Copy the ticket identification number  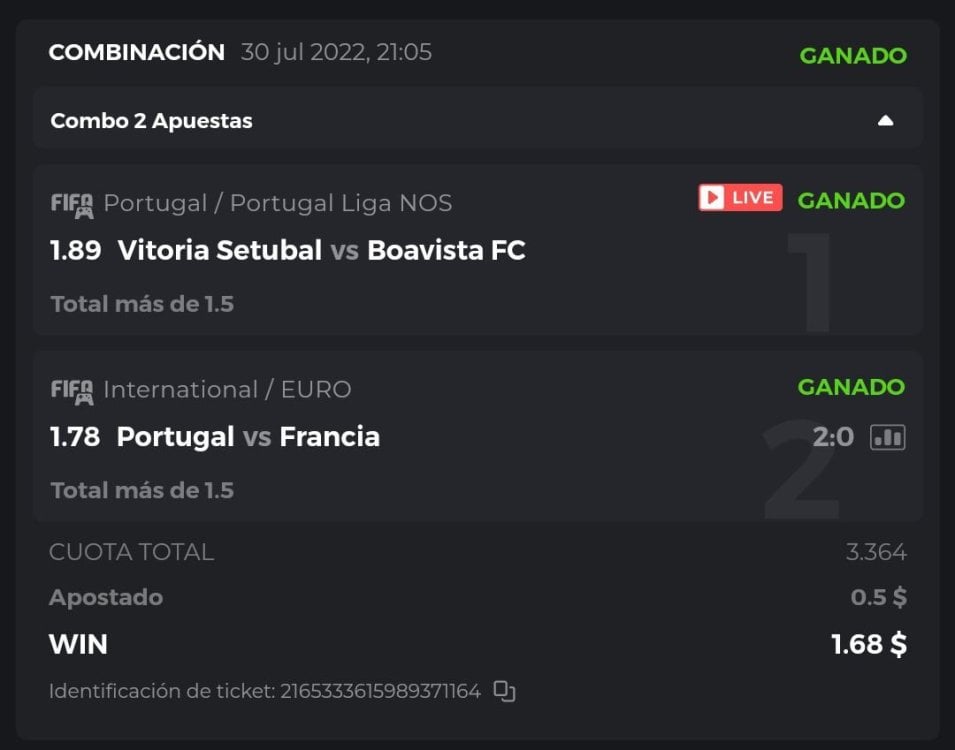point(505,691)
